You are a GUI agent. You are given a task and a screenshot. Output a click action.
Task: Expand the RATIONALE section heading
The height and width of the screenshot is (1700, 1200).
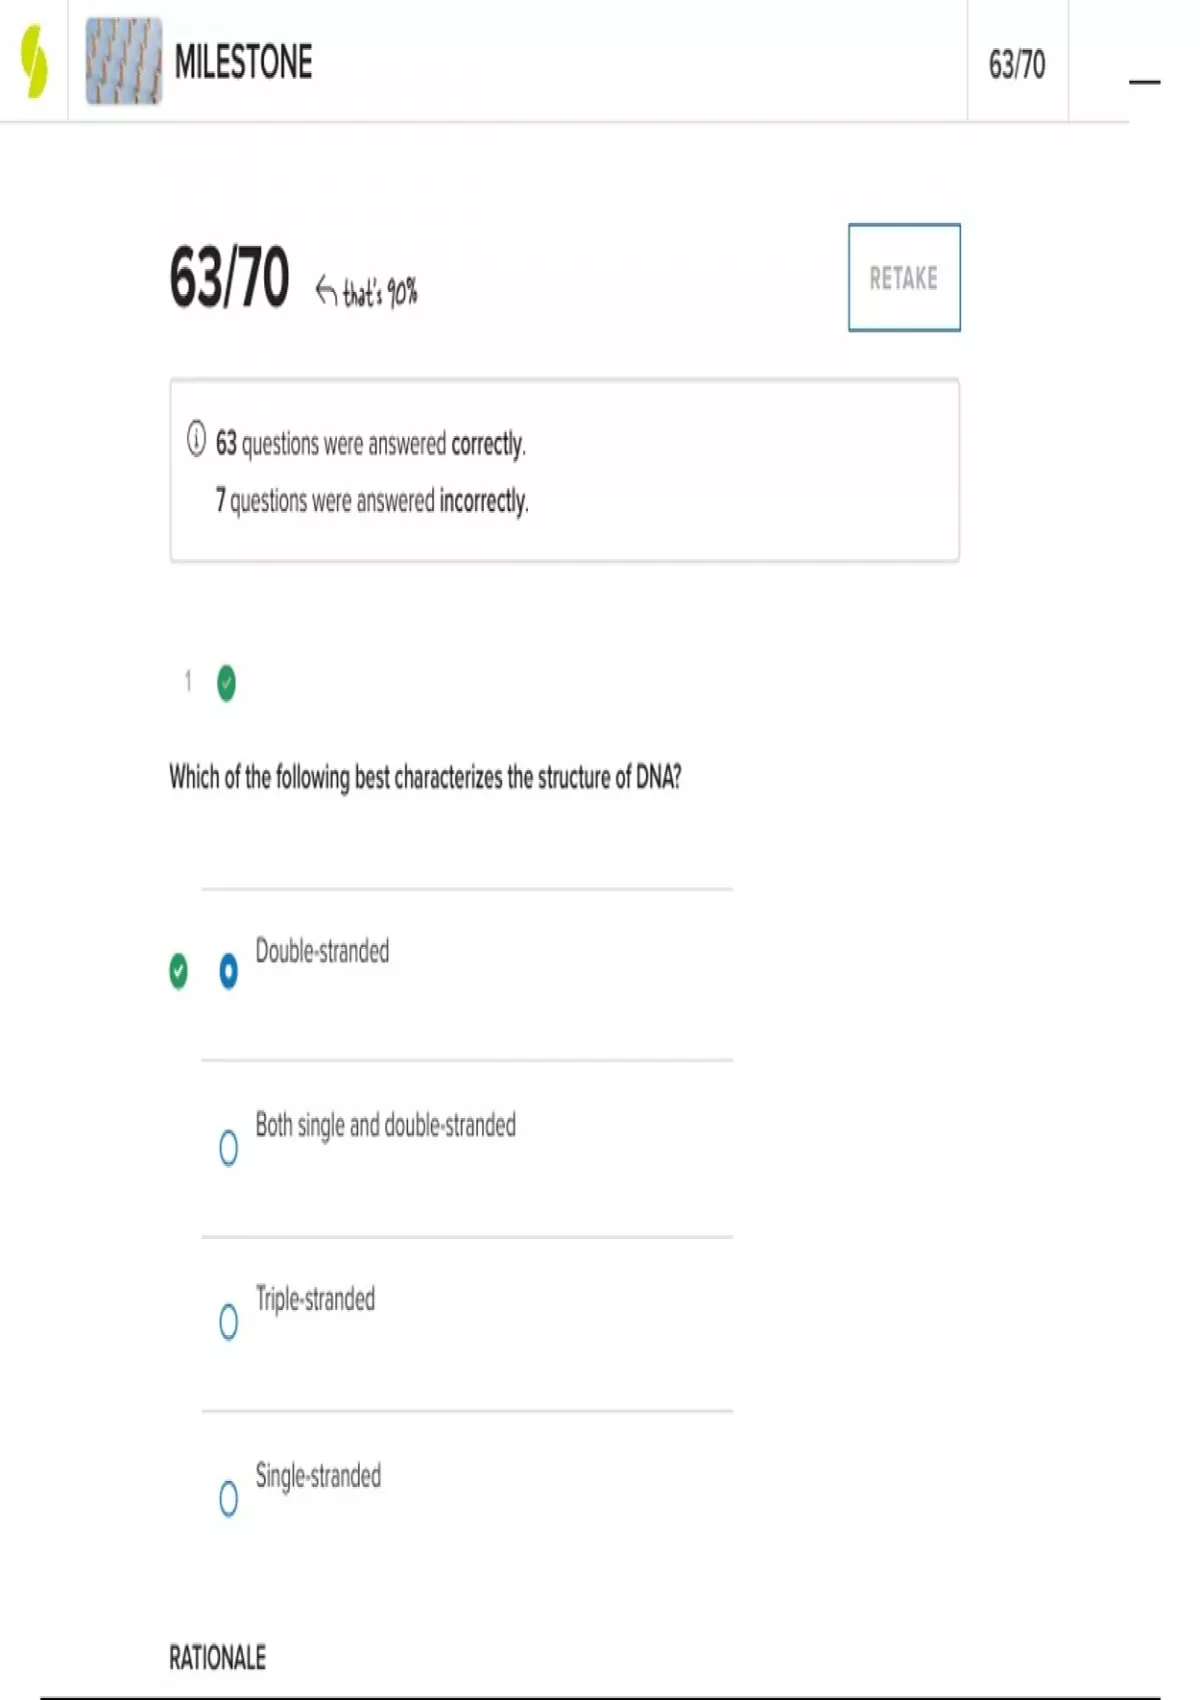click(217, 1658)
